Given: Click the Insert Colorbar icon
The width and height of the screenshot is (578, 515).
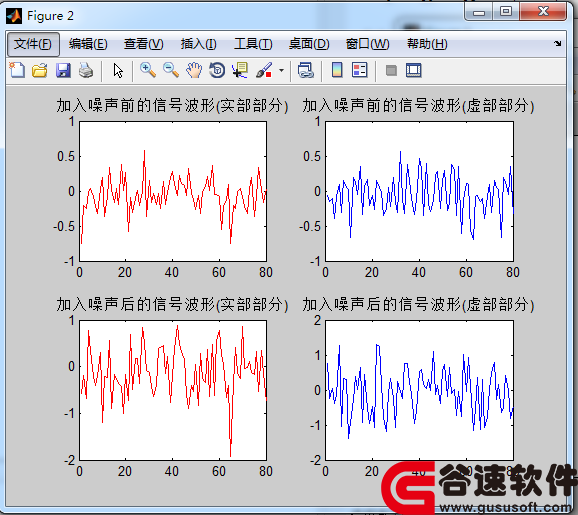Looking at the screenshot, I should pos(337,70).
